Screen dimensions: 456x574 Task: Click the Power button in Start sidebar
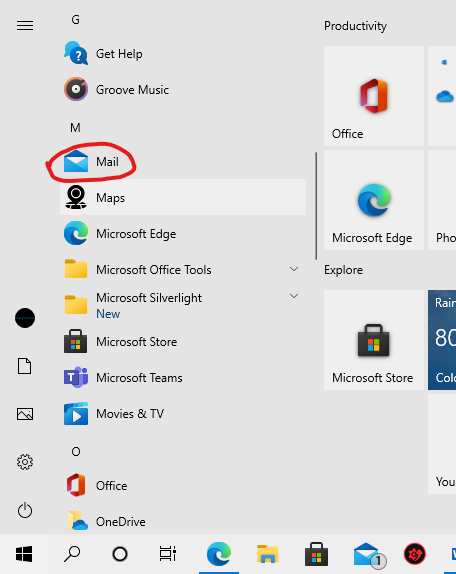(25, 510)
